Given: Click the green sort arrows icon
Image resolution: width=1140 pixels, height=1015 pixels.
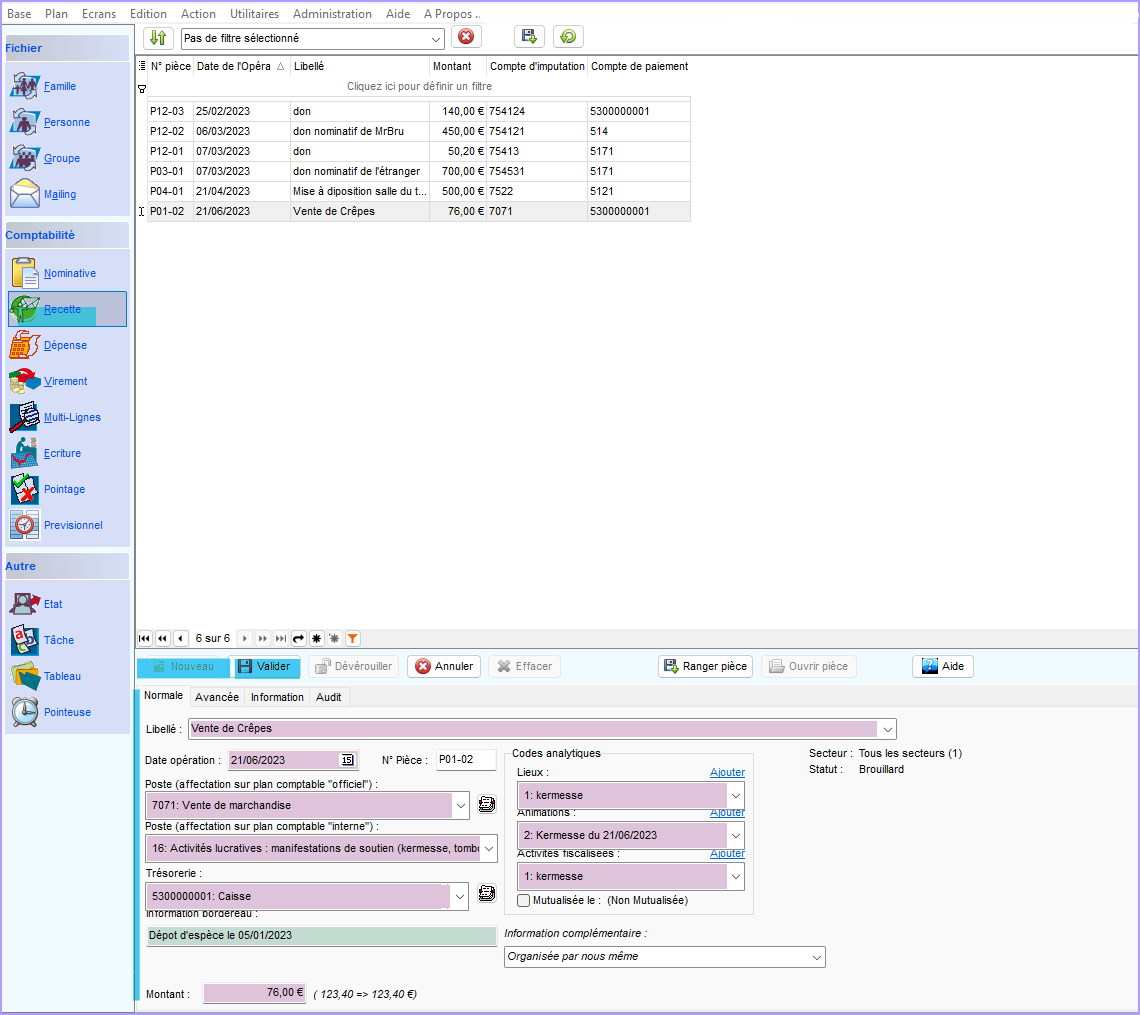Looking at the screenshot, I should [x=158, y=38].
